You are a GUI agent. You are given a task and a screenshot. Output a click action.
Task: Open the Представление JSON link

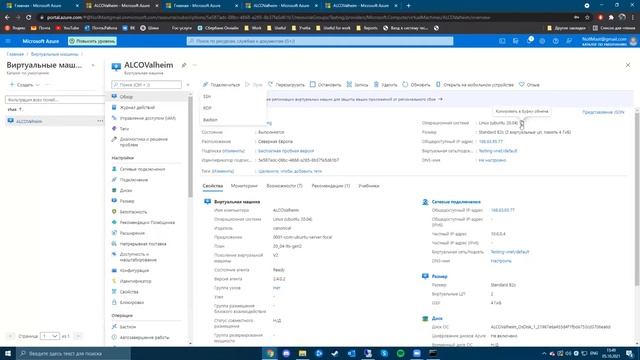click(603, 112)
